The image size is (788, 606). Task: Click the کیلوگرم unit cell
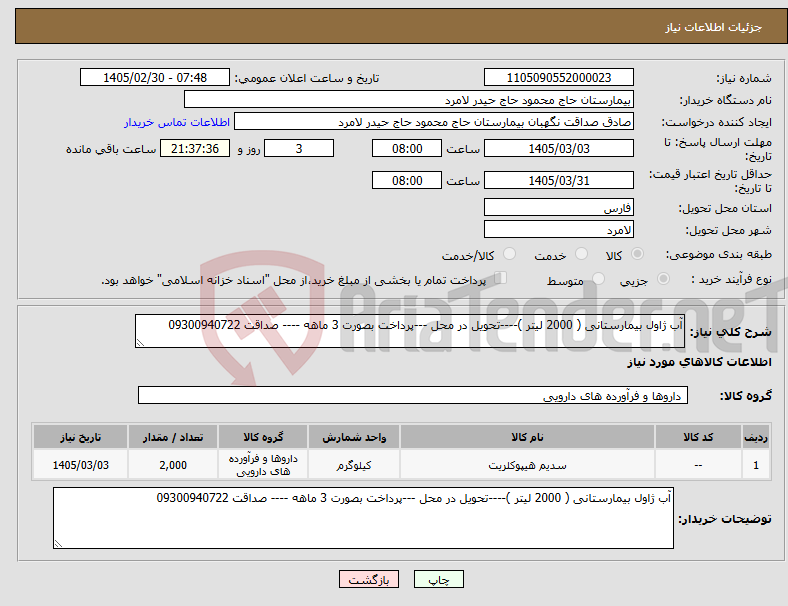coord(354,465)
